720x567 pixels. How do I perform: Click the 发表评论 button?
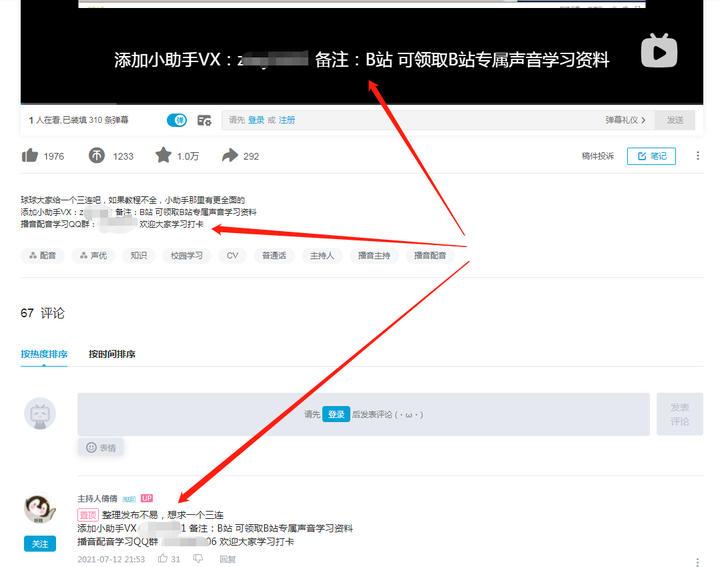(680, 414)
